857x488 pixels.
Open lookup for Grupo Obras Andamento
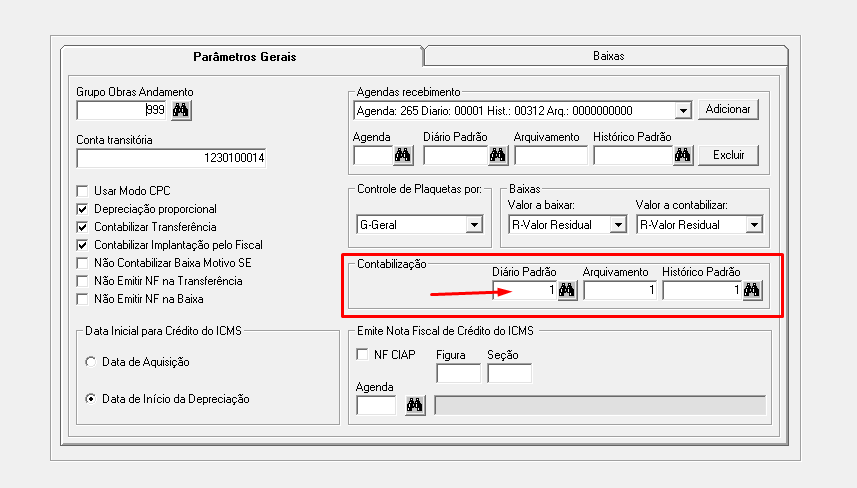[x=181, y=110]
